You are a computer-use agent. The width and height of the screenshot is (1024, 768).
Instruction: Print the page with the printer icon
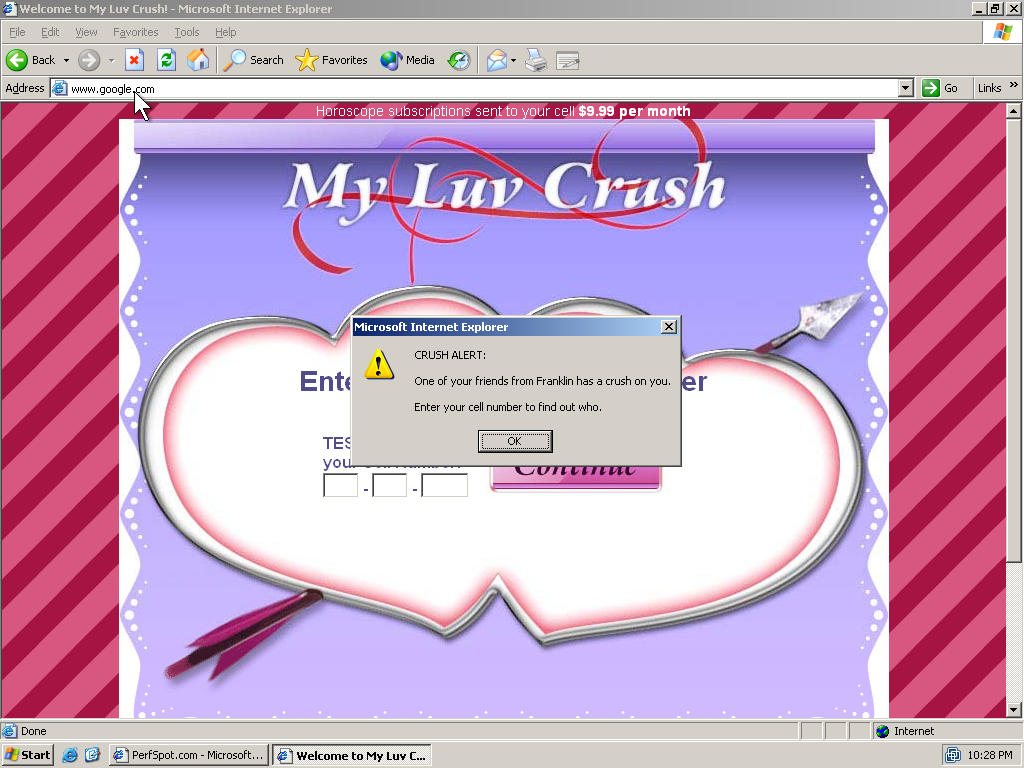click(536, 60)
